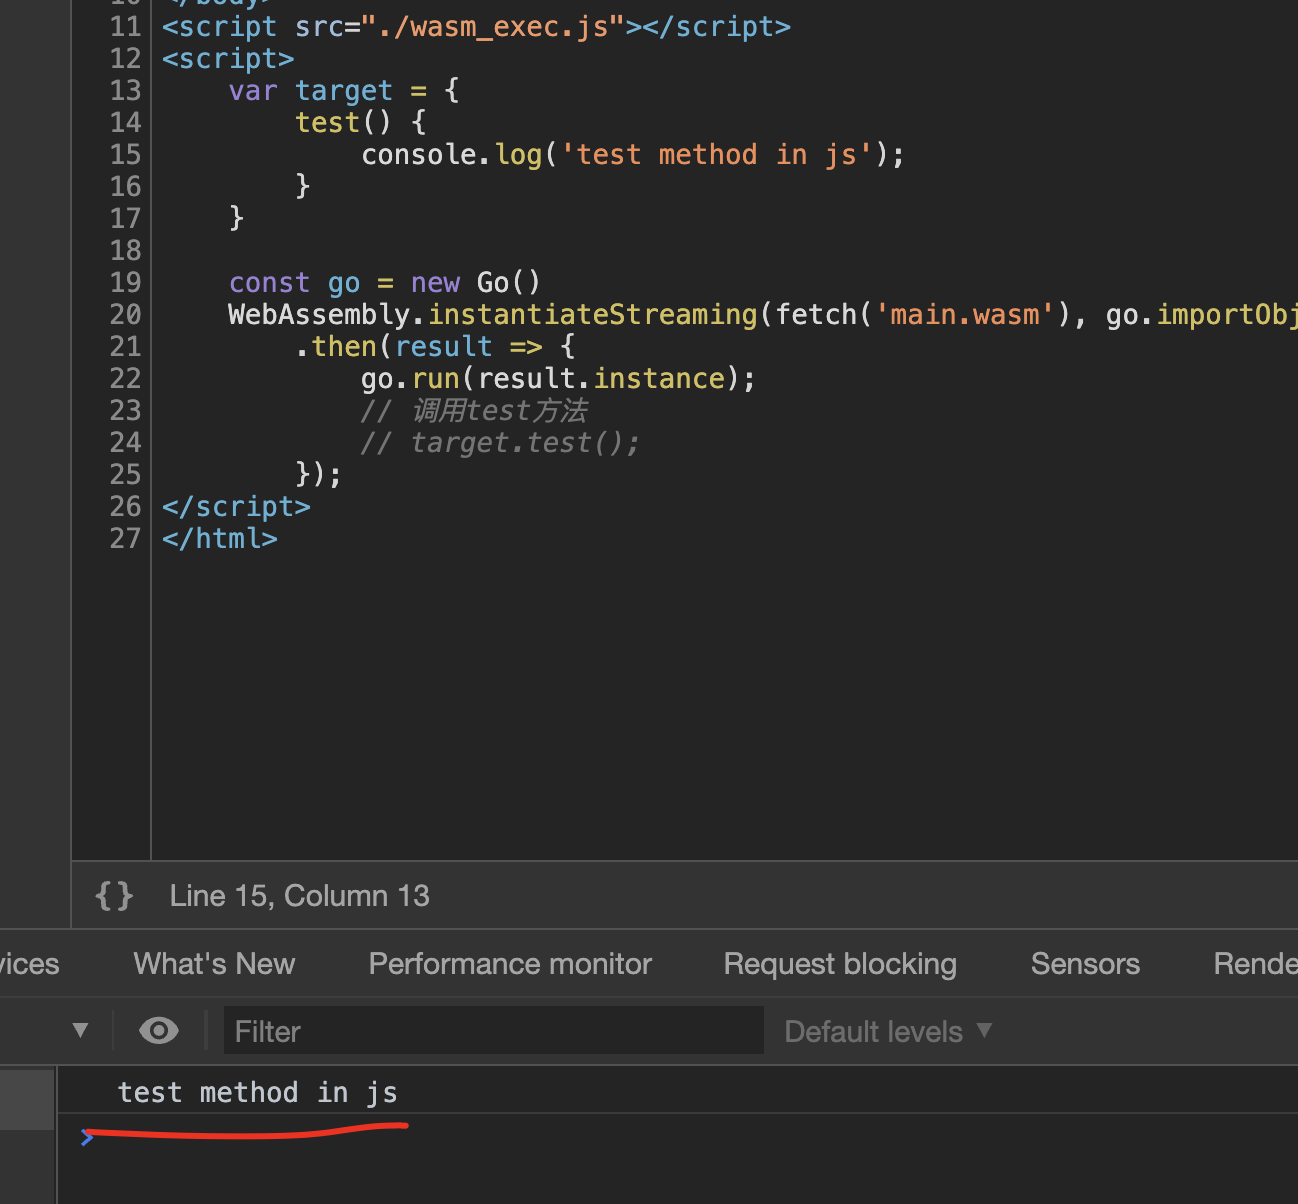
Task: Click line number 27 in the gutter
Action: tap(125, 538)
